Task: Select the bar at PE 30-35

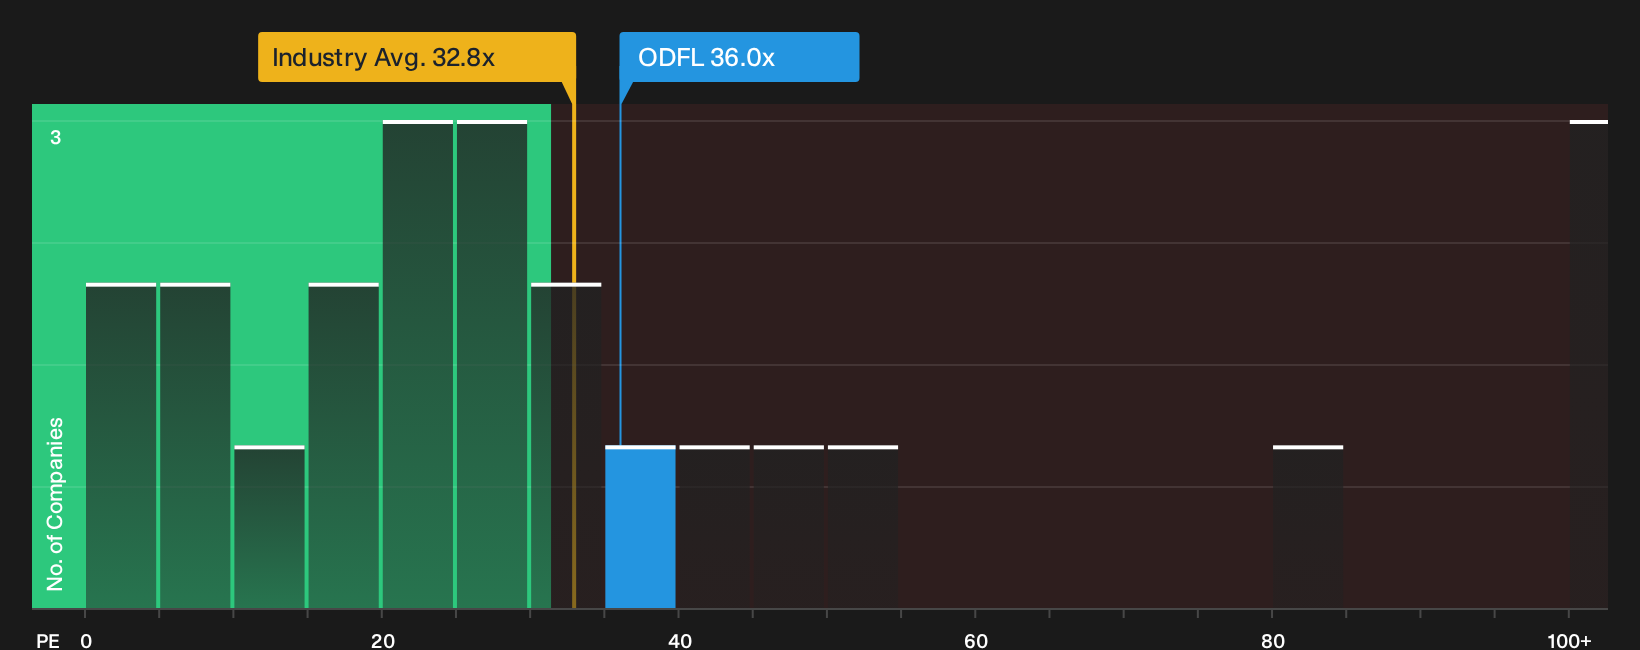Action: pyautogui.click(x=566, y=446)
